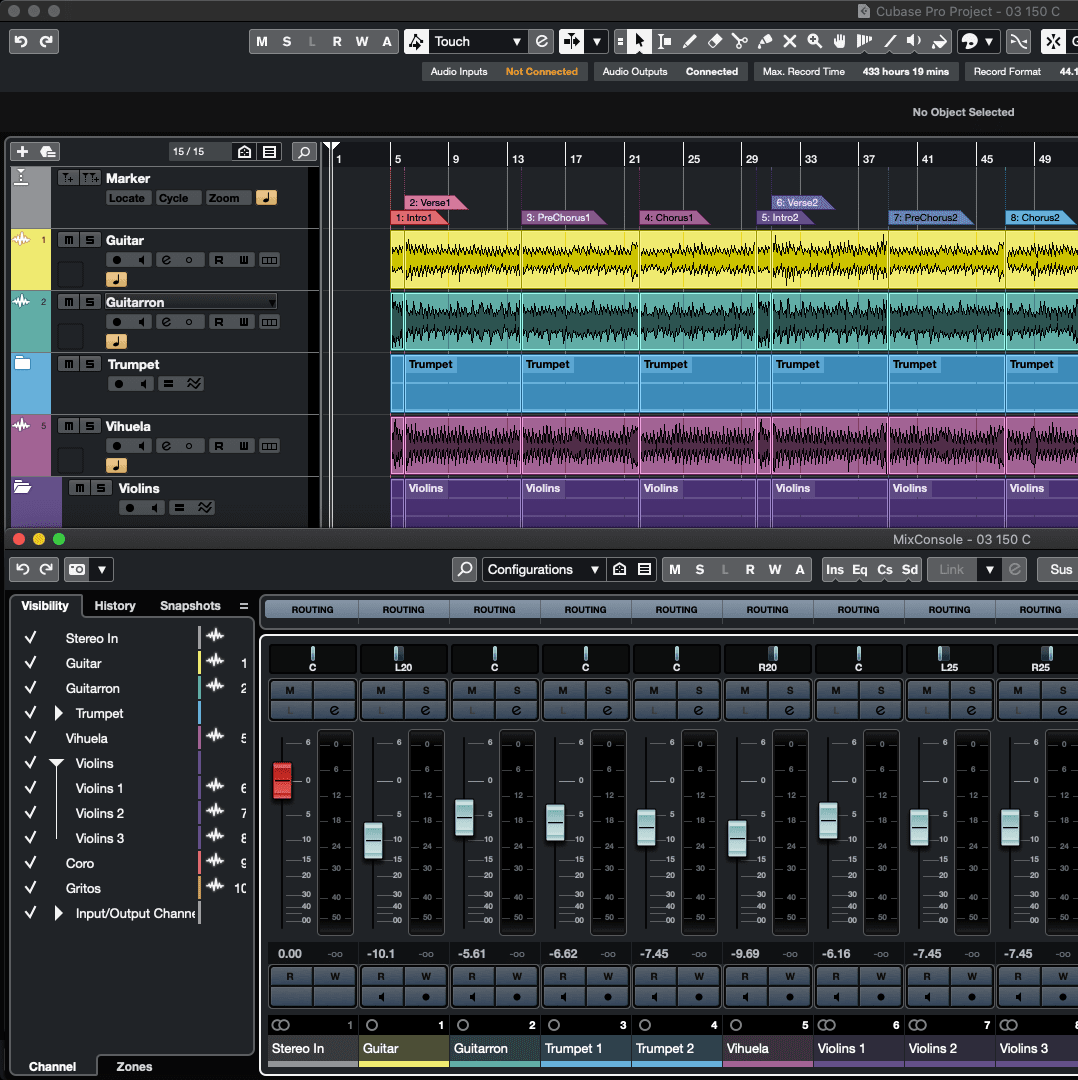Open track list search magnifier
The width and height of the screenshot is (1078, 1080).
tap(304, 152)
